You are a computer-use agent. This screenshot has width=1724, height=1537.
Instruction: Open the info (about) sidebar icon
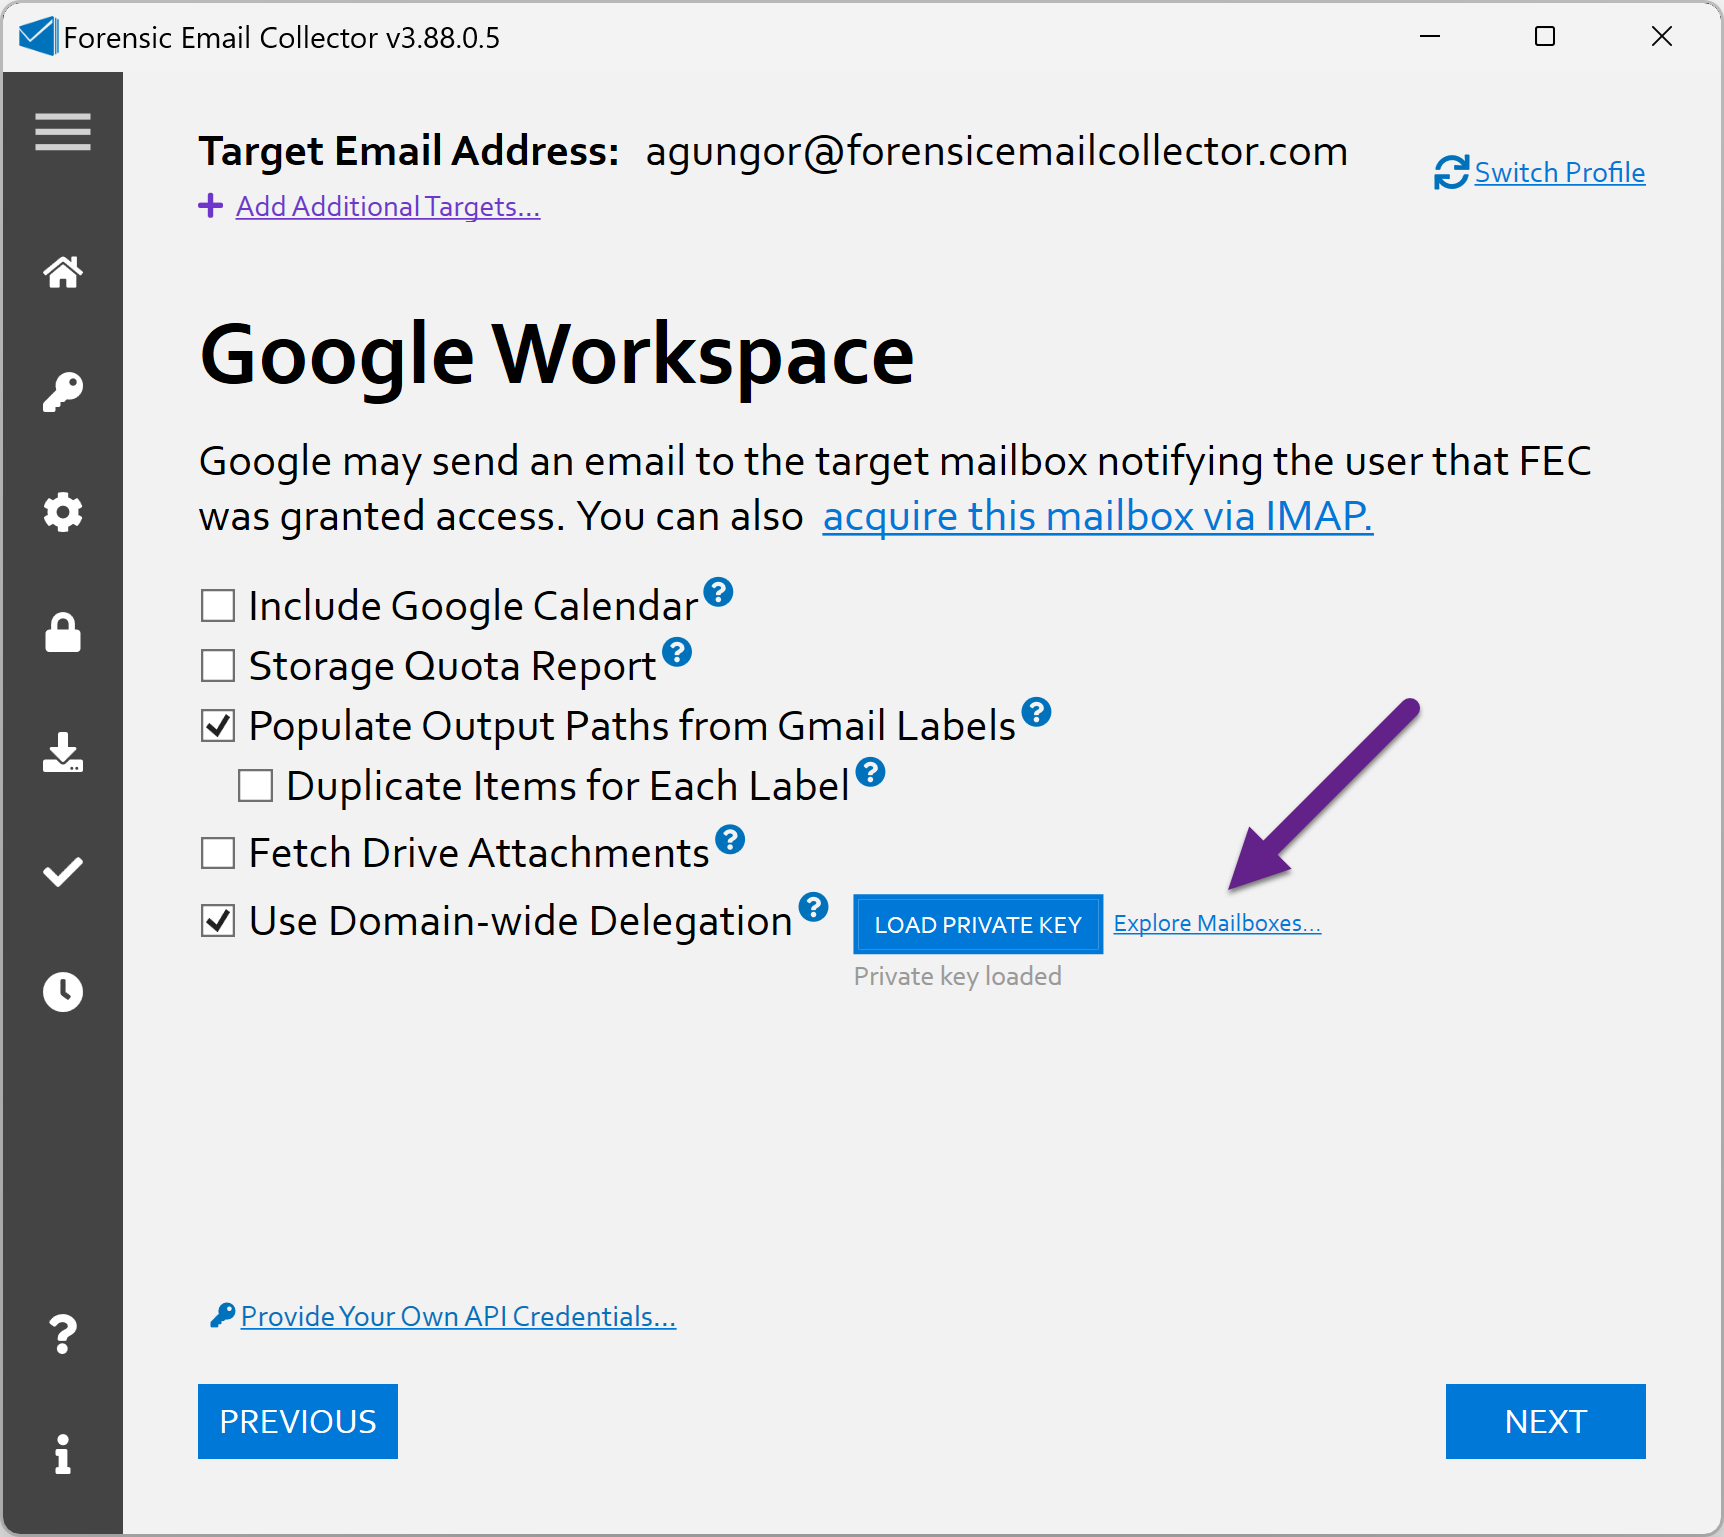[63, 1454]
